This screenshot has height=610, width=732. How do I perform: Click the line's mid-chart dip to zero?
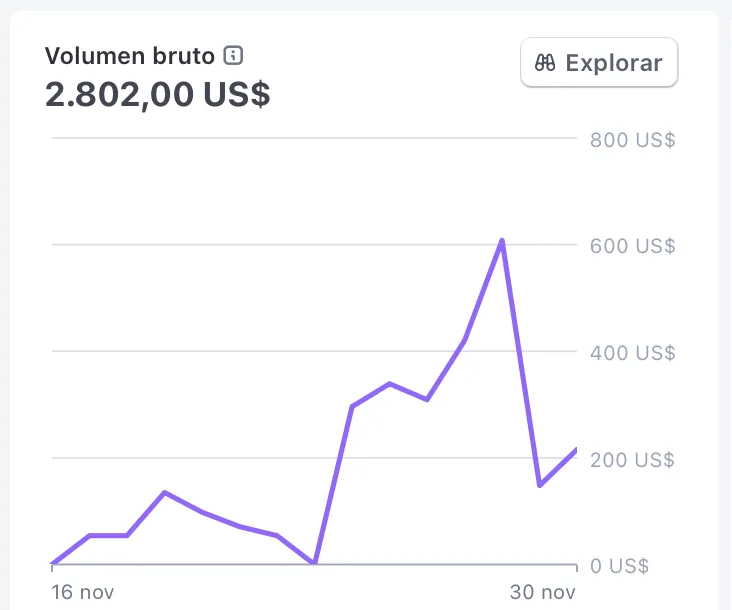(315, 563)
